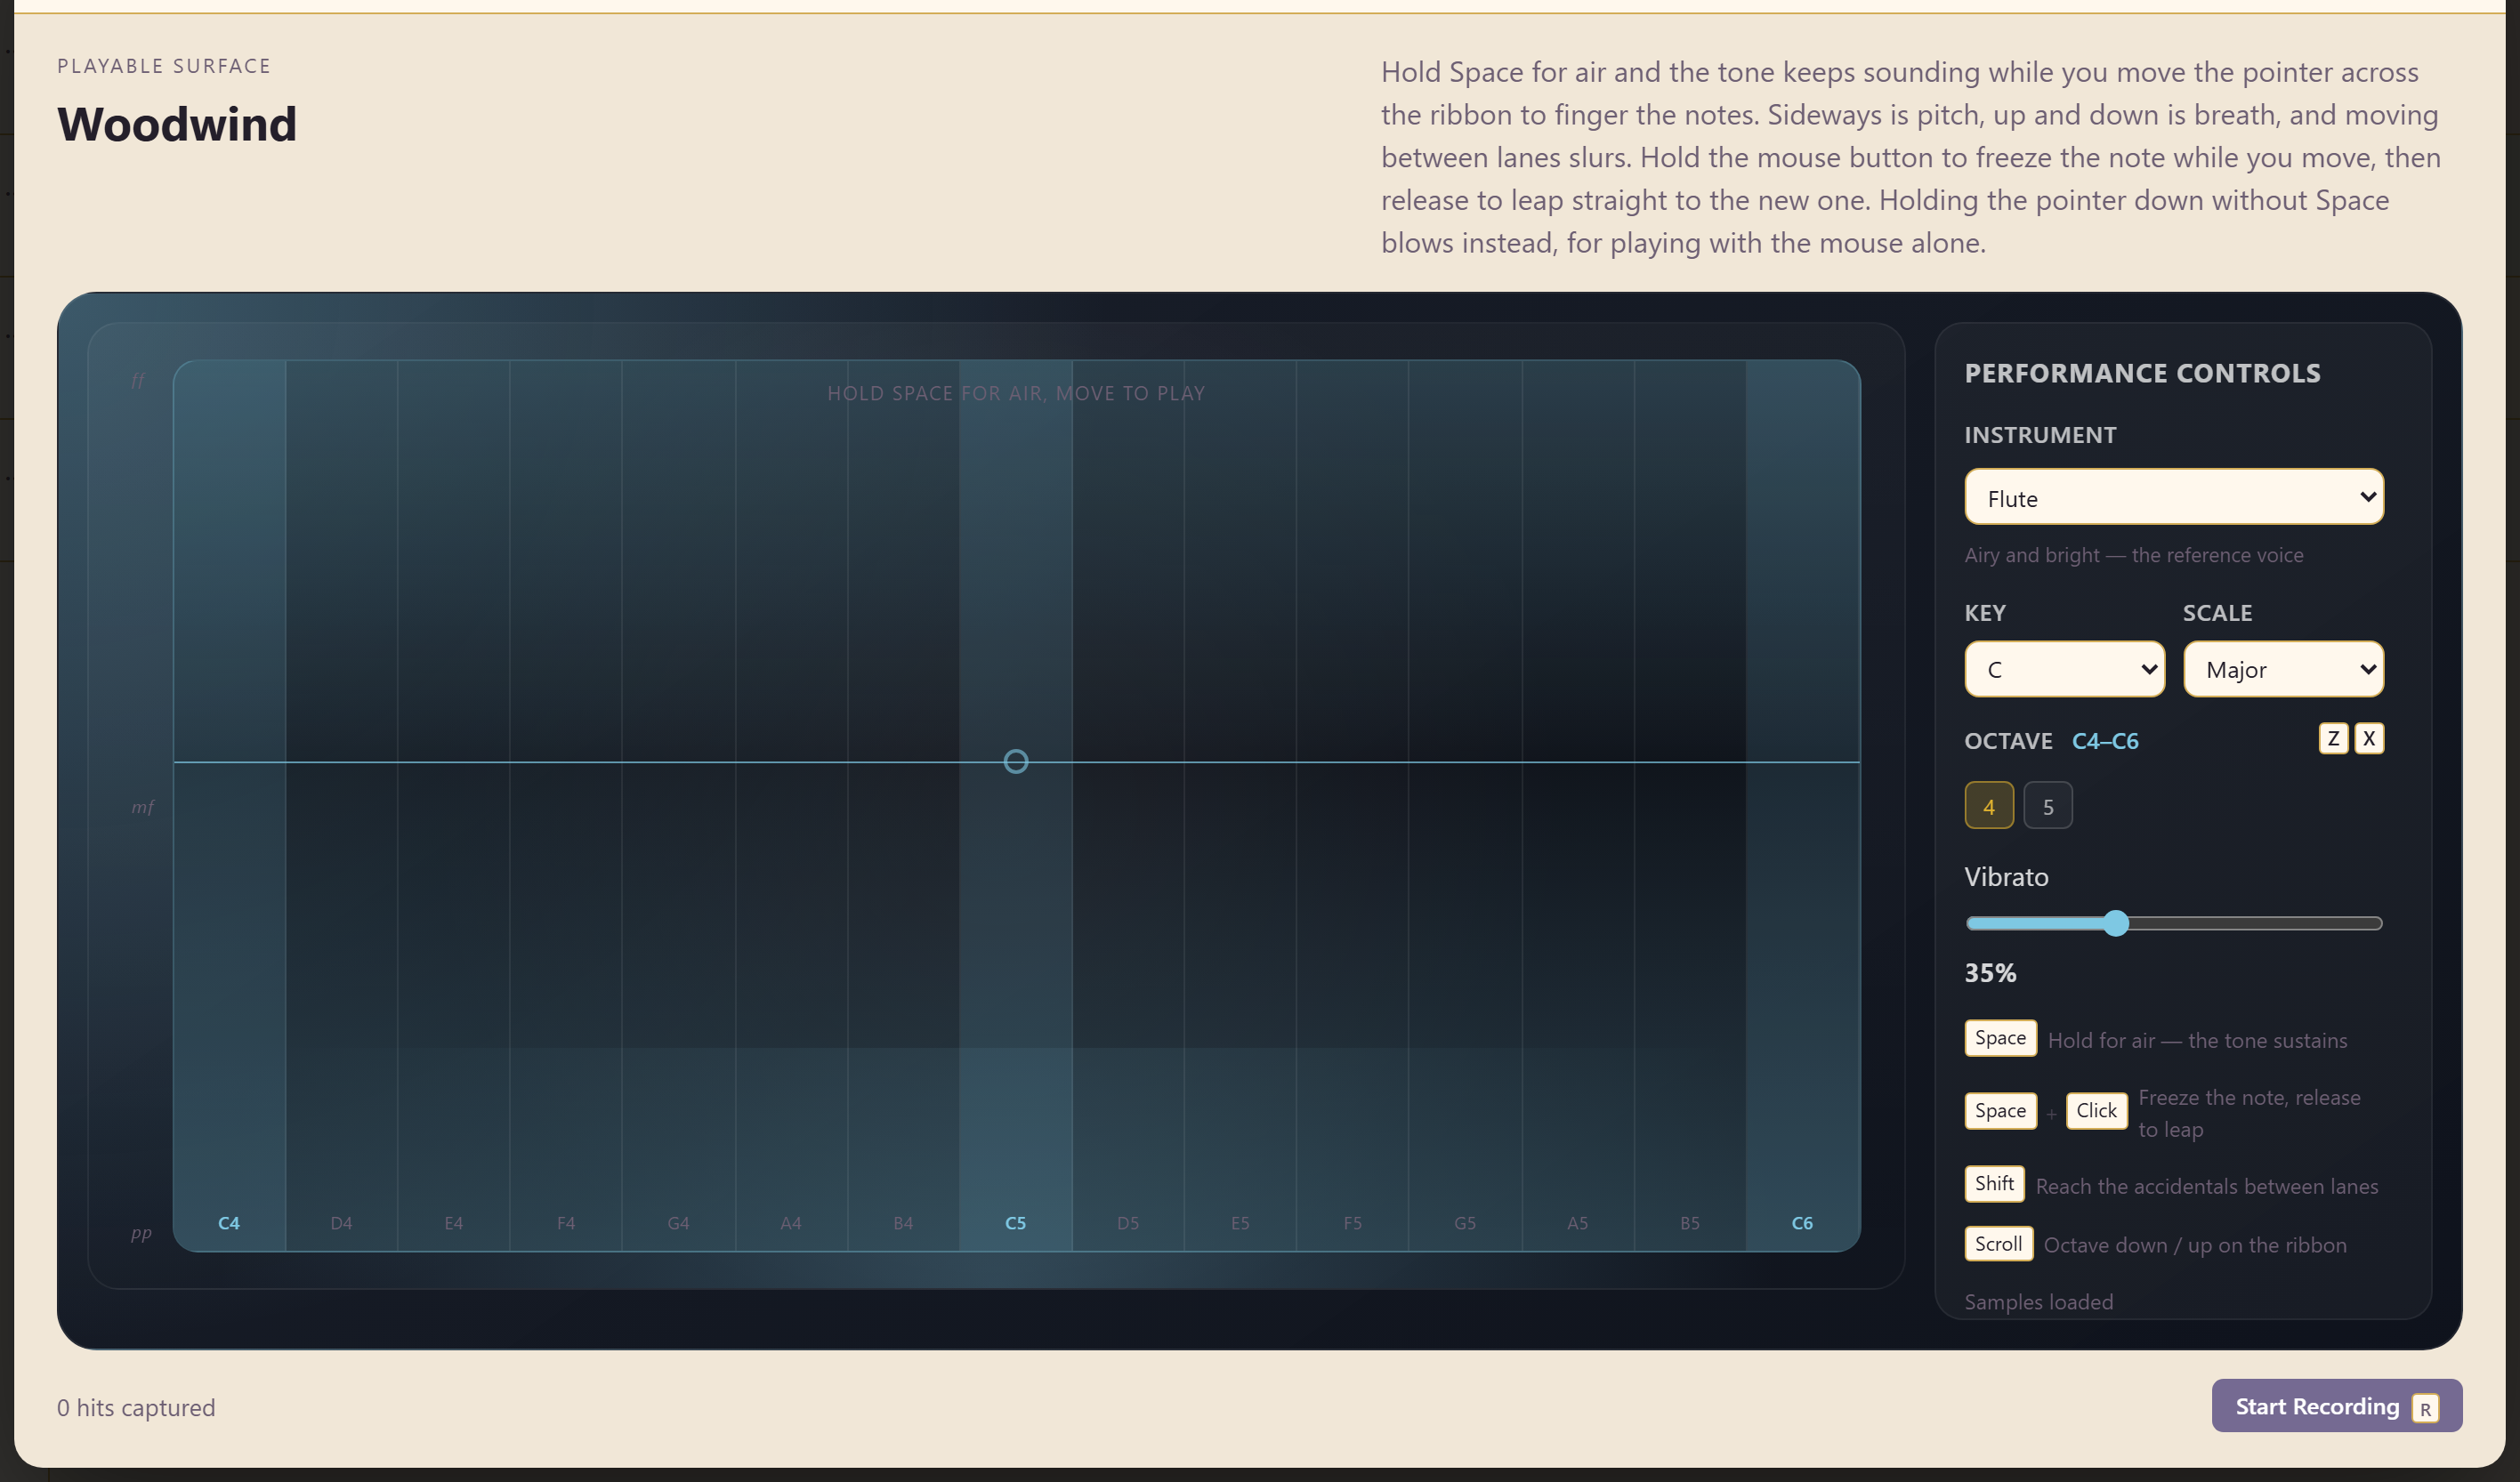Play the F5 lane on ribbon

click(x=1352, y=805)
